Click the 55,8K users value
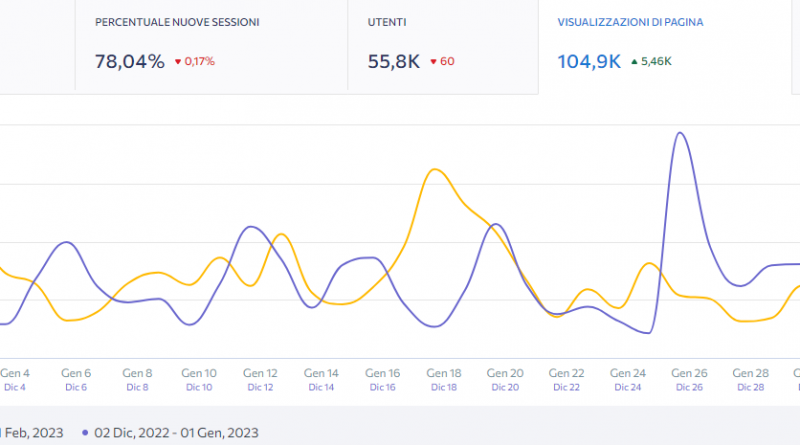Viewport: 800px width, 445px height. [394, 62]
